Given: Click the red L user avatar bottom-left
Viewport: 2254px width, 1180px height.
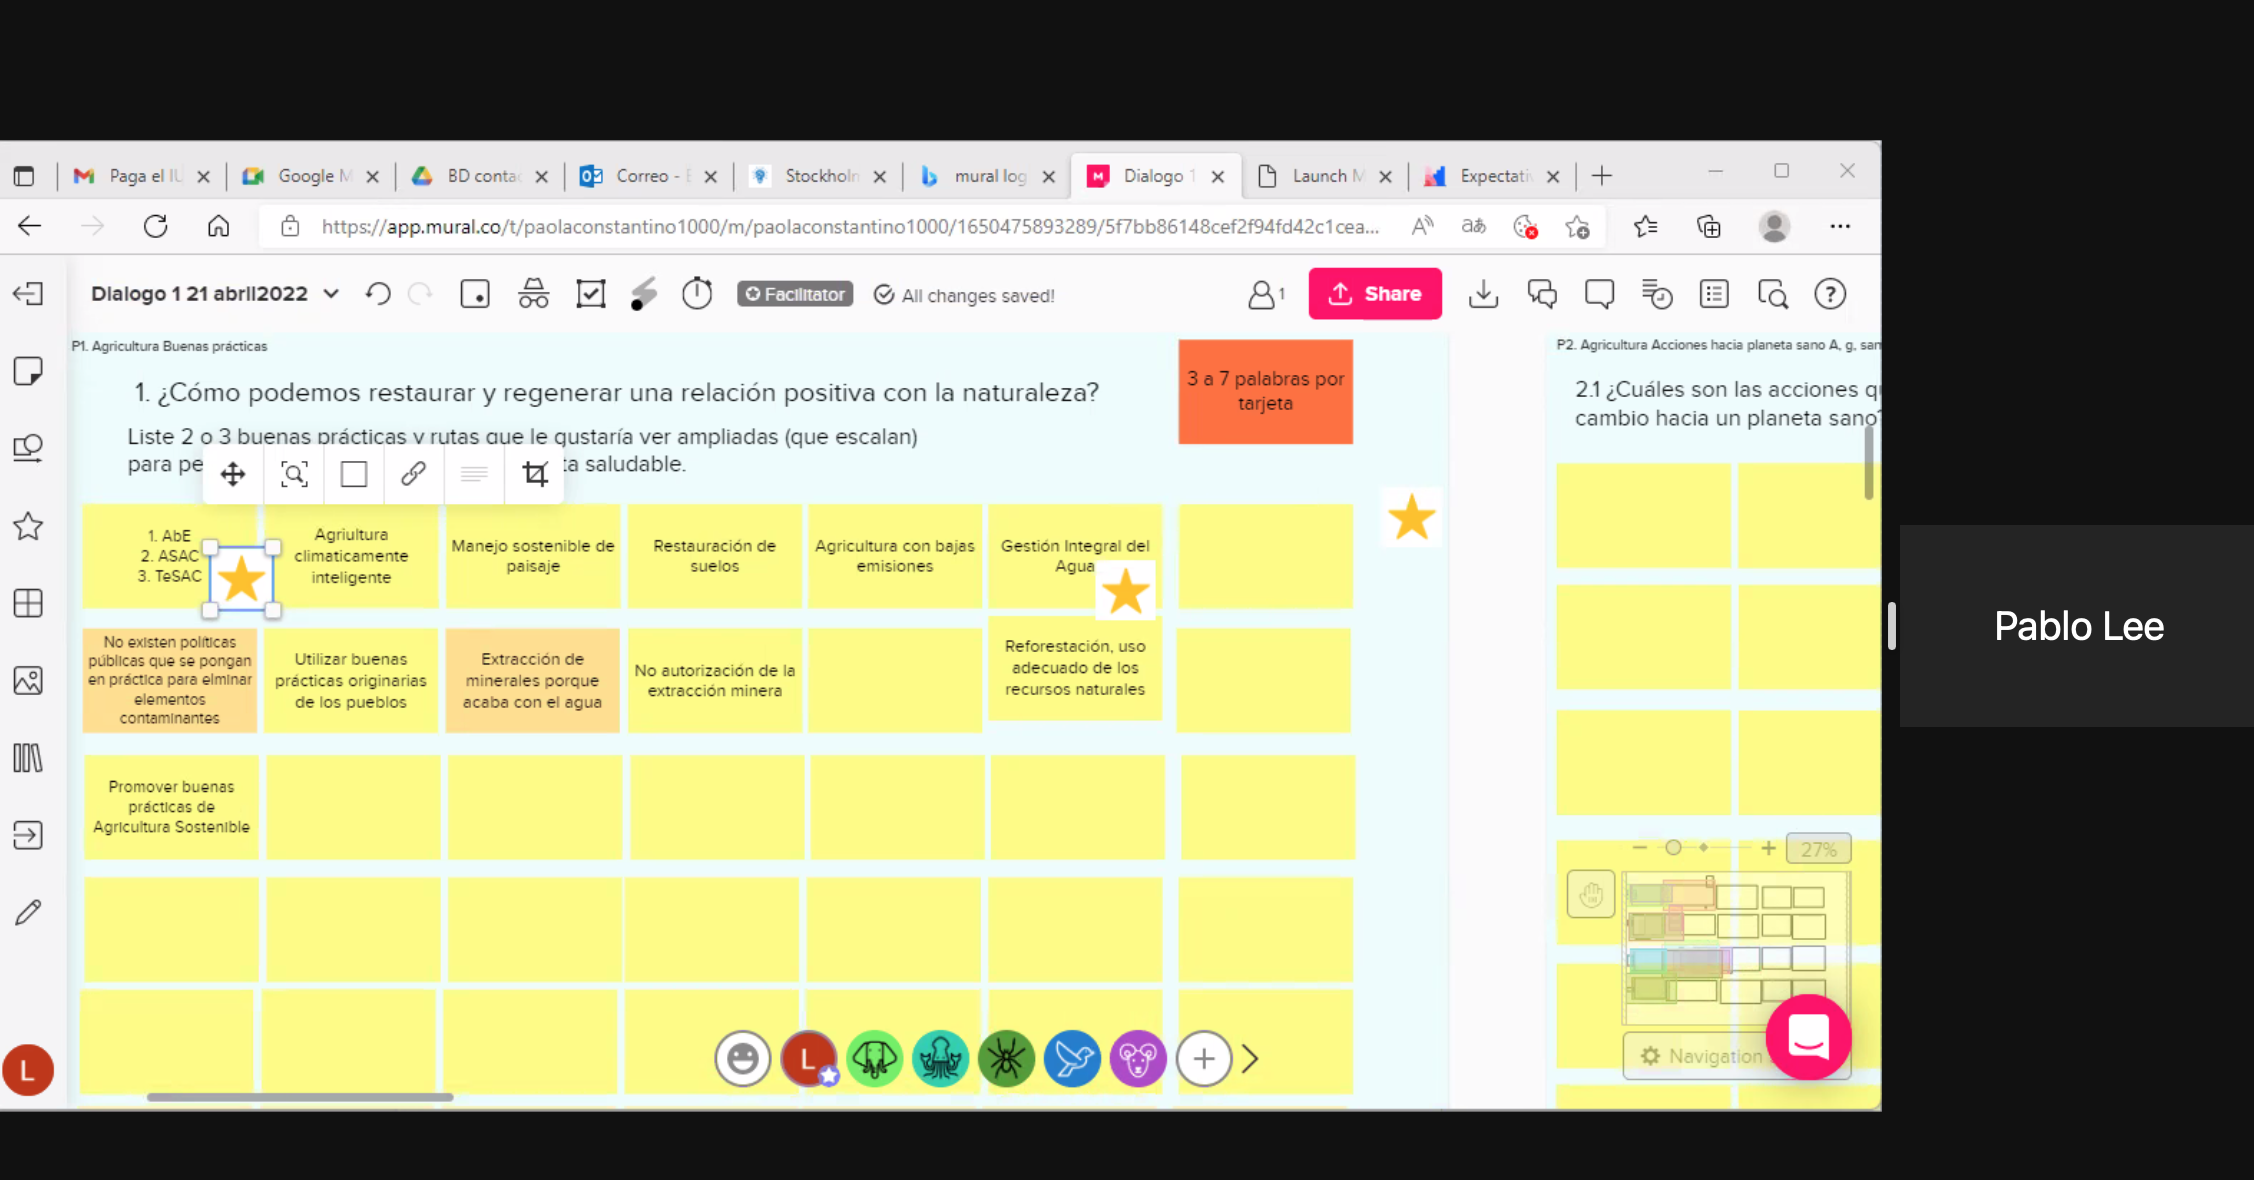Looking at the screenshot, I should 28,1070.
